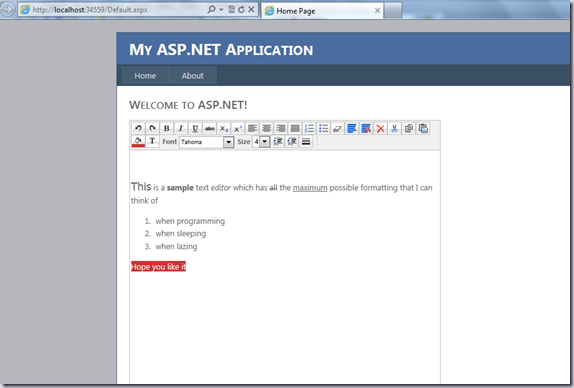Toggle Italic formatting
The image size is (574, 388).
(181, 128)
